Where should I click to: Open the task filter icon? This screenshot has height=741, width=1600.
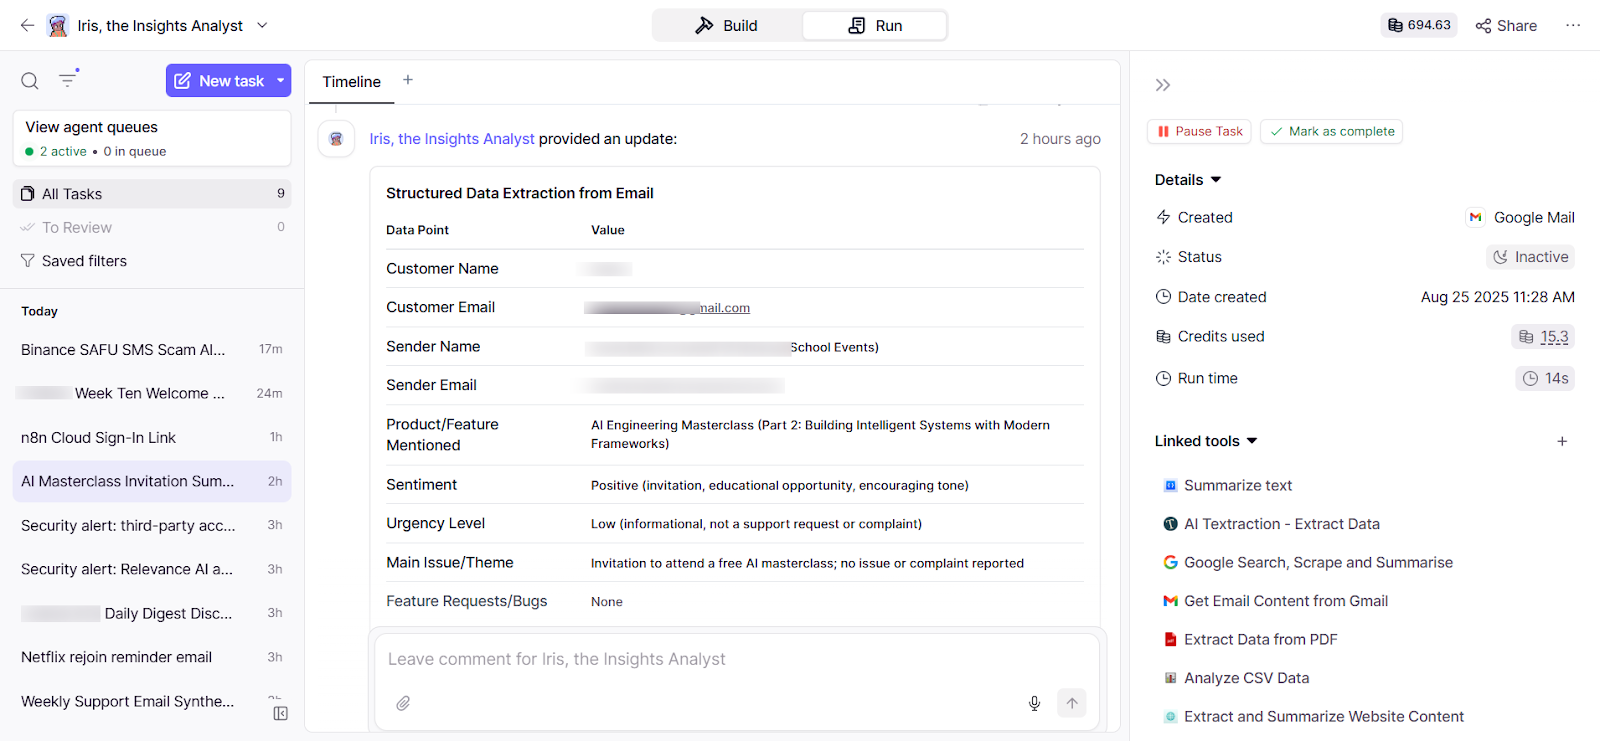tap(68, 79)
